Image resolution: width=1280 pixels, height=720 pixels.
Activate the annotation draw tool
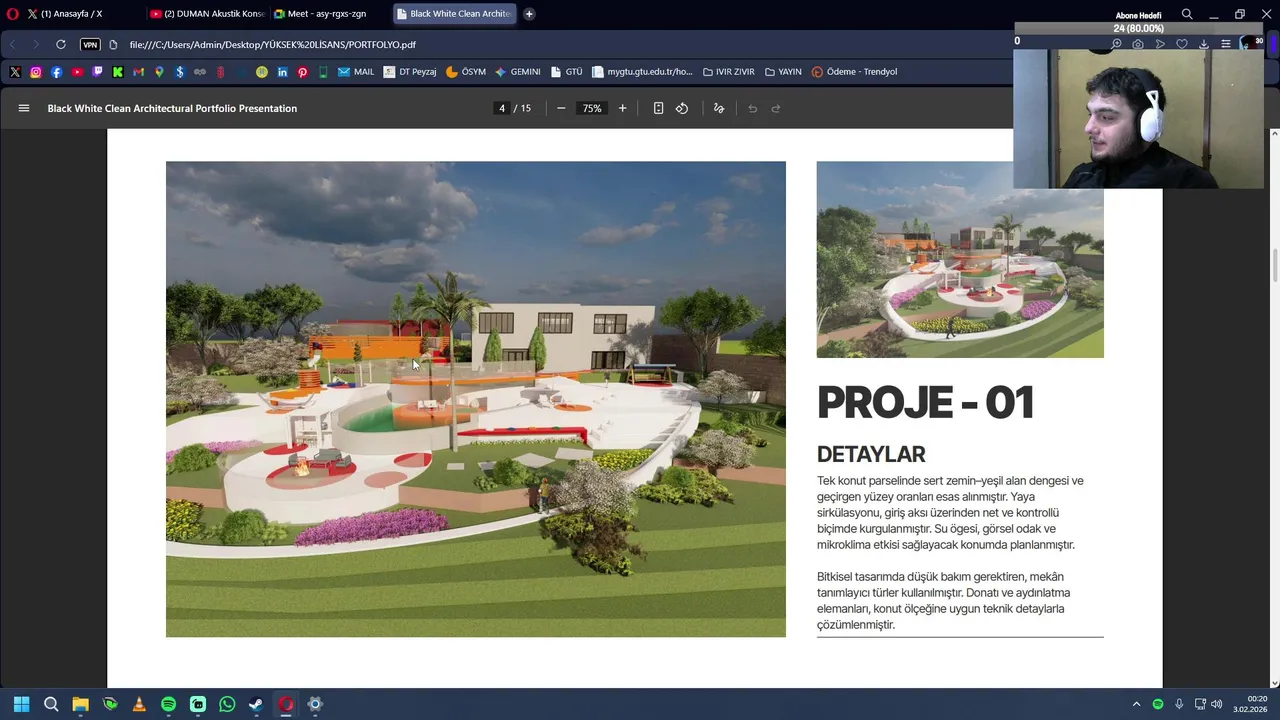[718, 108]
